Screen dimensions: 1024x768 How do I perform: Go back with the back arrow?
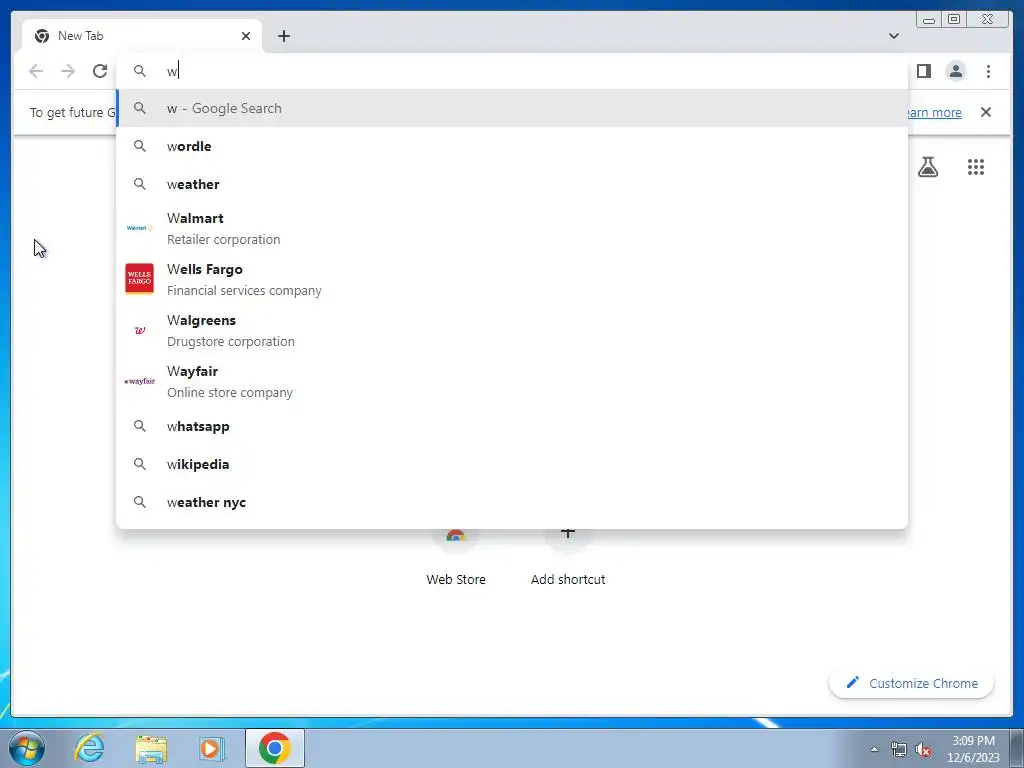point(36,71)
